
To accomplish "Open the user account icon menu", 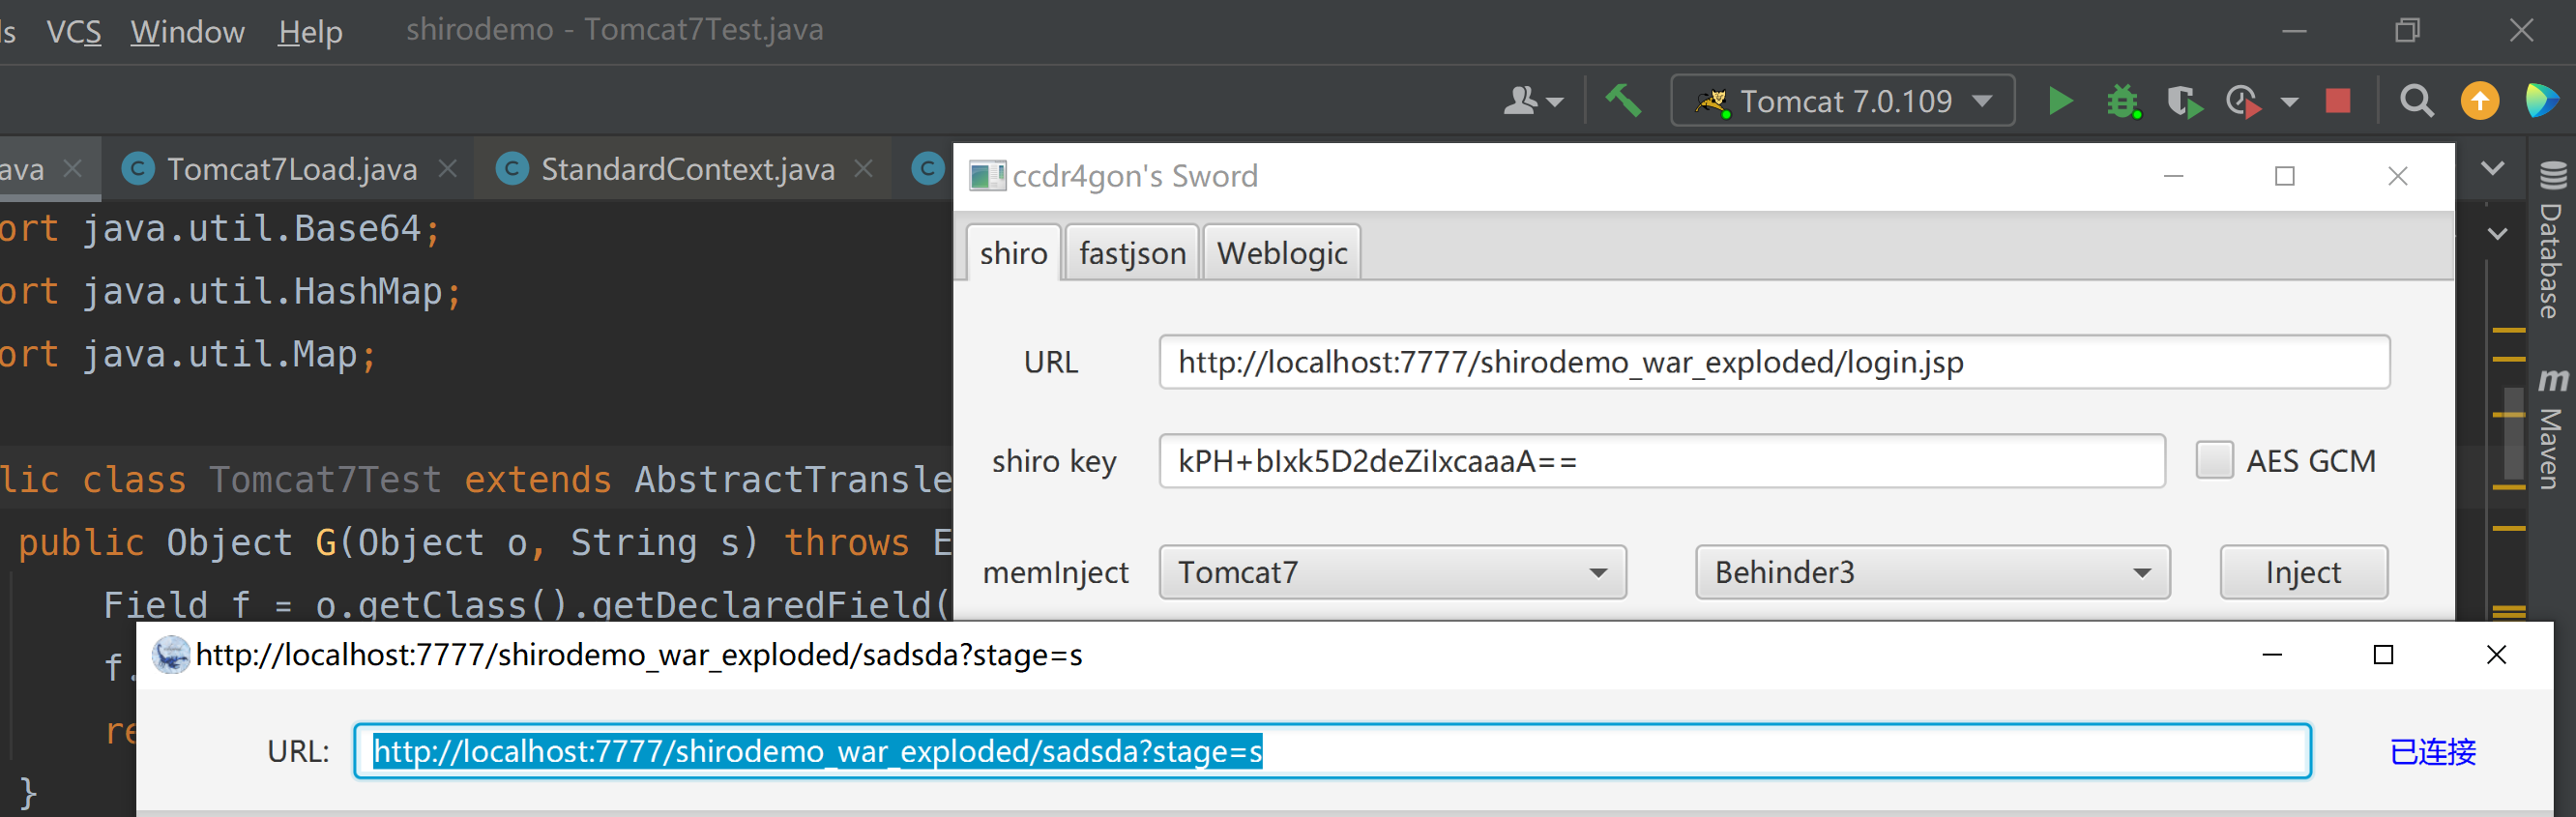I will (1533, 101).
